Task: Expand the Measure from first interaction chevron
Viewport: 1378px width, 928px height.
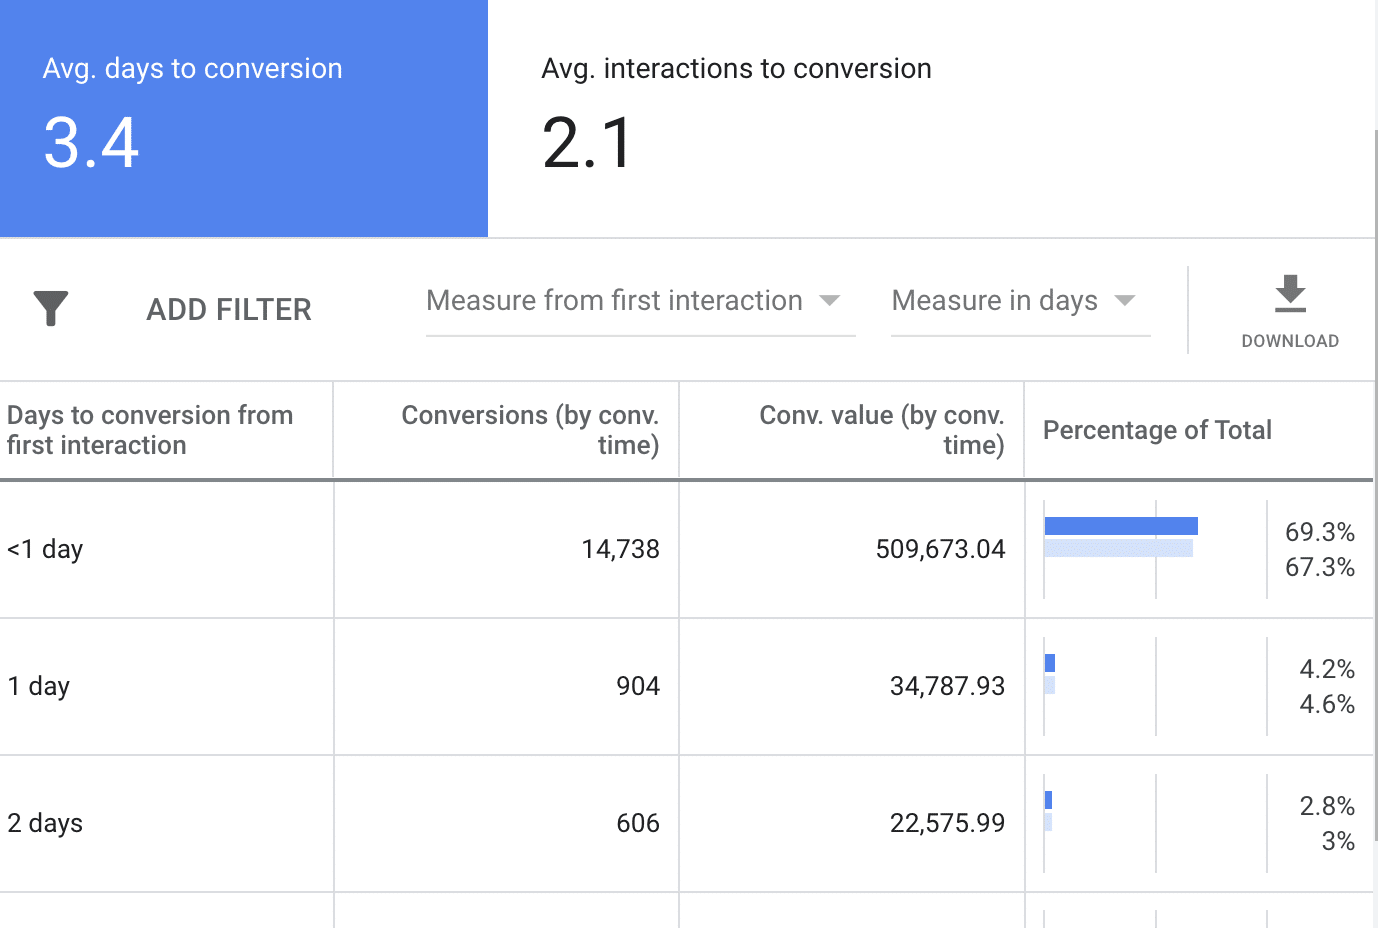Action: [830, 300]
